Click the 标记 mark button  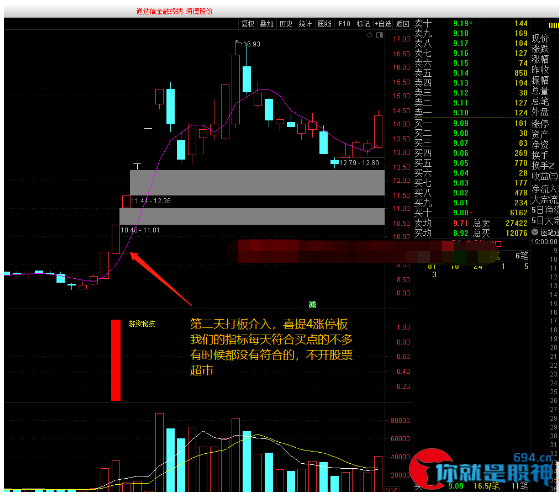click(x=363, y=24)
